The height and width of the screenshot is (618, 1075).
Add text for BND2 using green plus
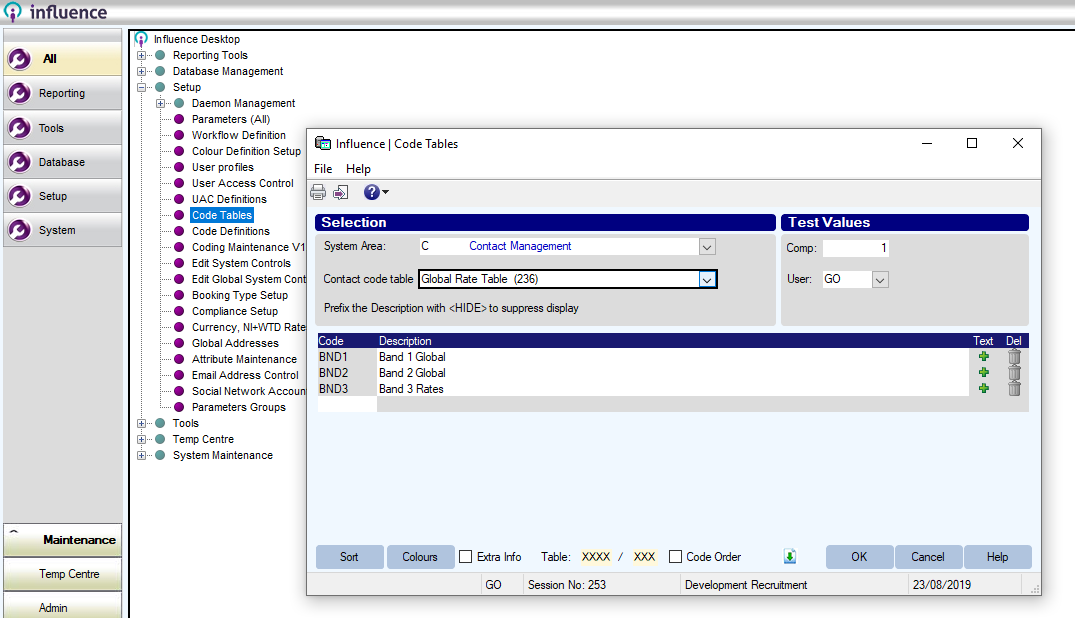(x=984, y=372)
